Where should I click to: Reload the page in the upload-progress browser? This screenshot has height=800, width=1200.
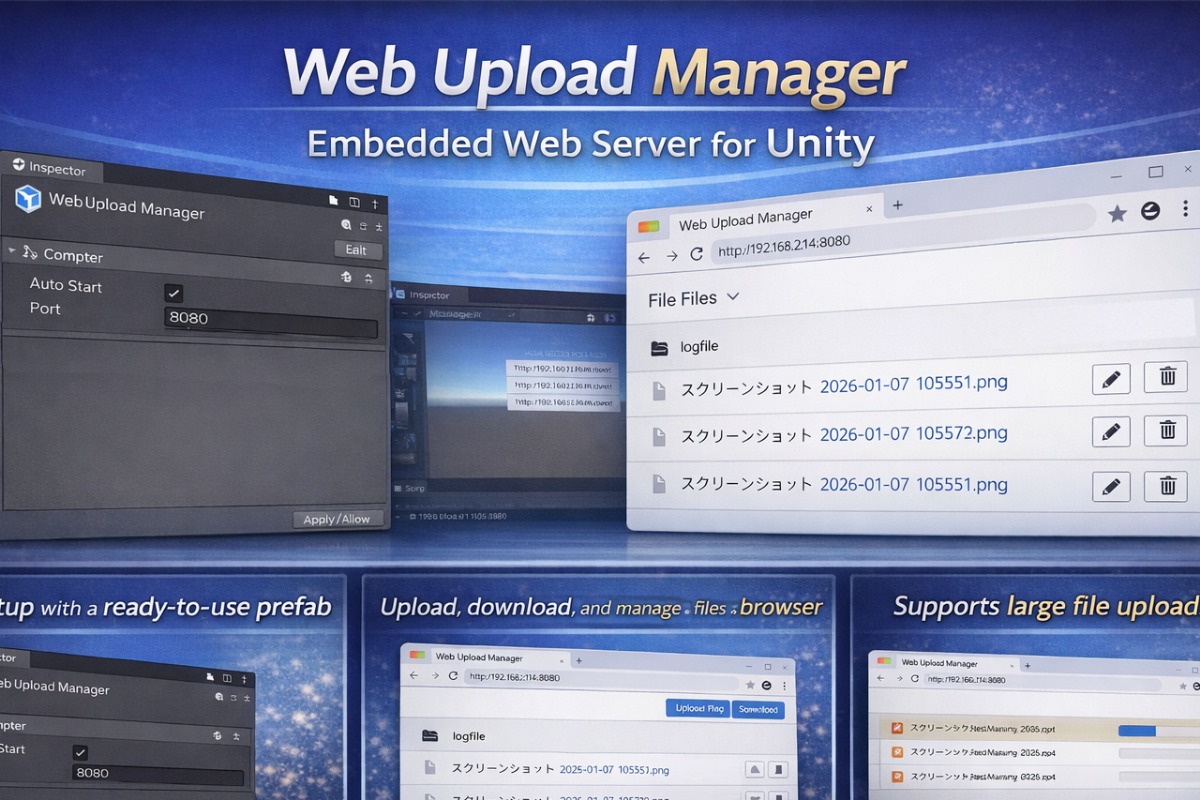[916, 679]
